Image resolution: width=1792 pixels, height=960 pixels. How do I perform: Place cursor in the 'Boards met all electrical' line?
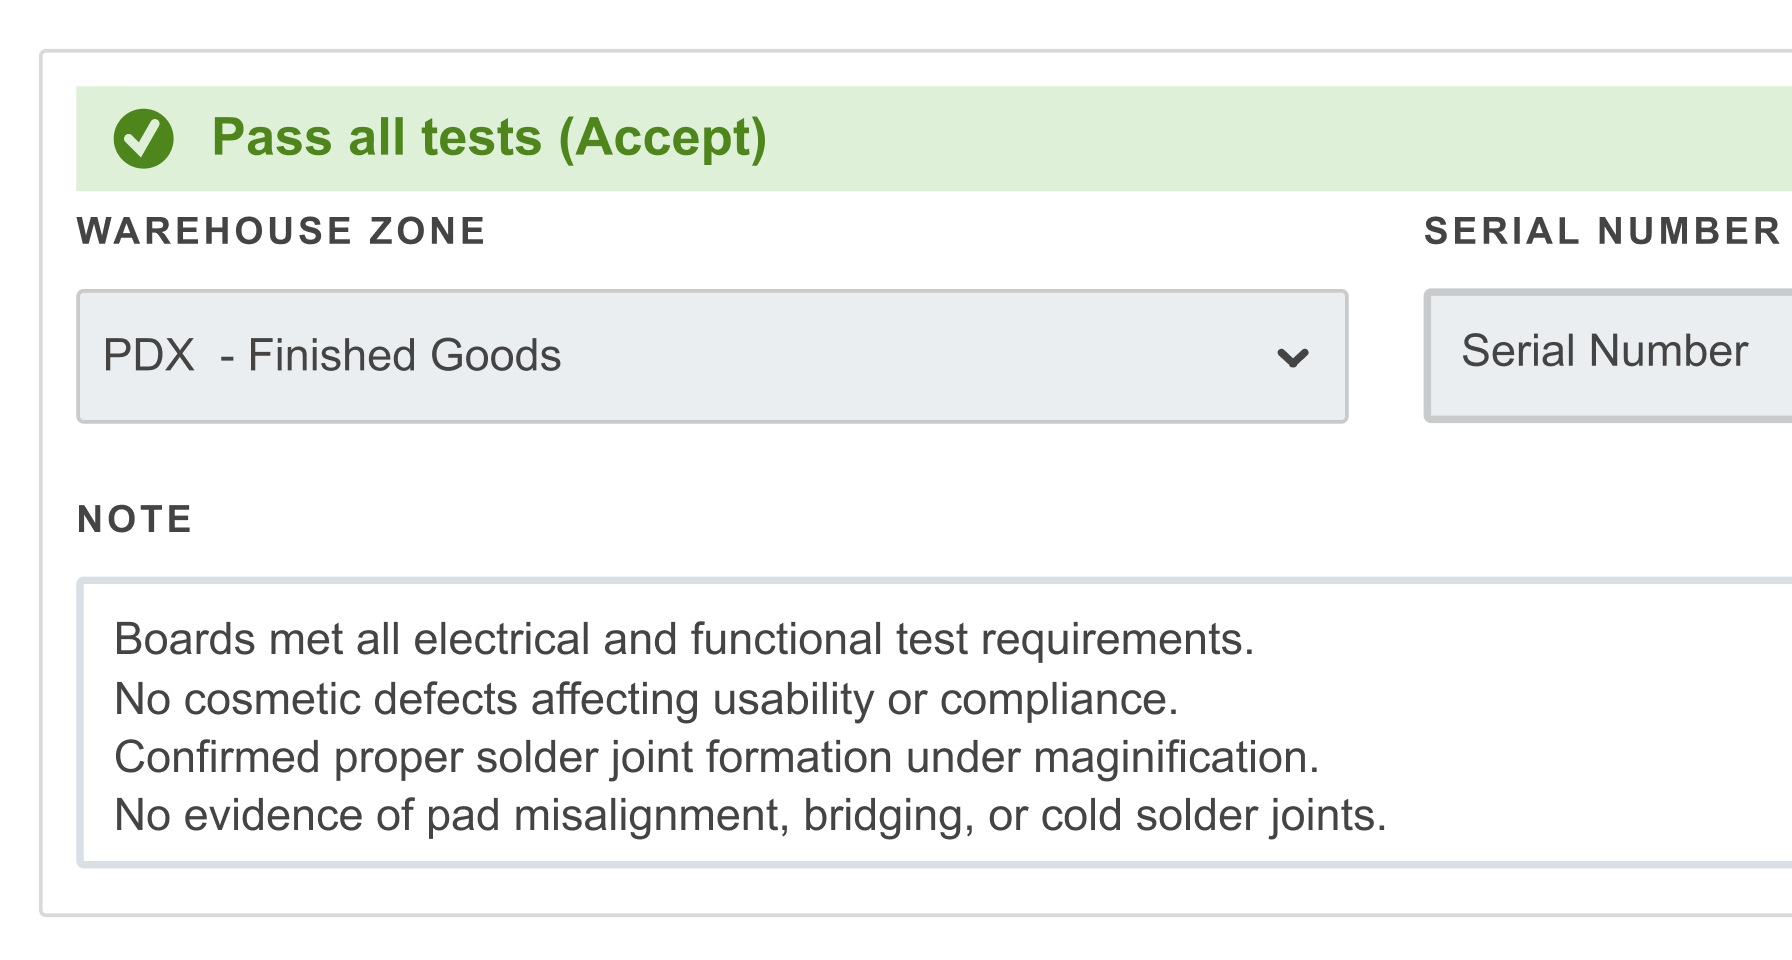[x=684, y=639]
